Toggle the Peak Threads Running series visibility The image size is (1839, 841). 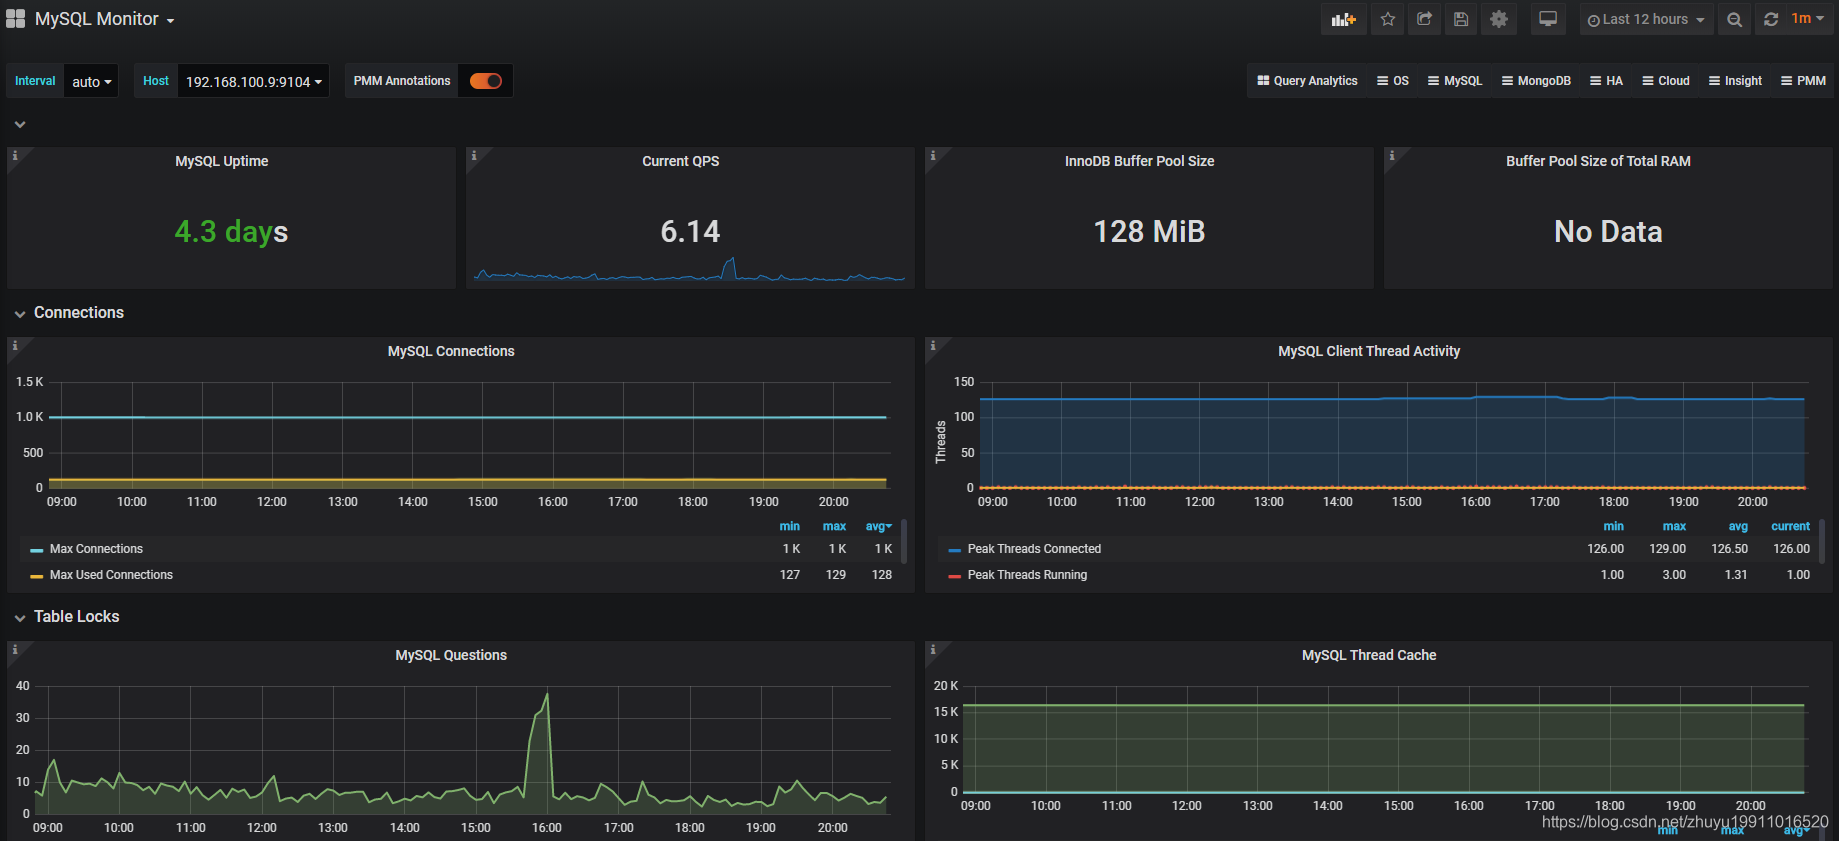pyautogui.click(x=1027, y=575)
